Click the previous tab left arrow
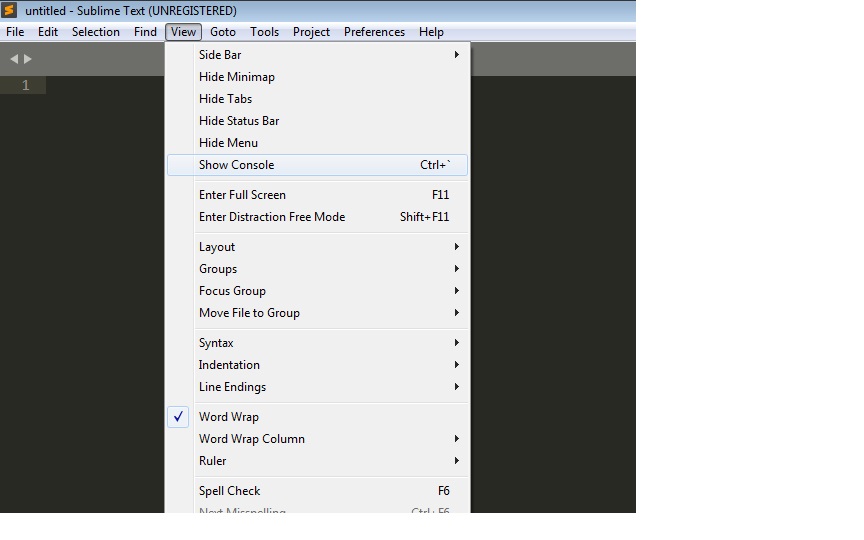Viewport: 864px width, 540px height. pyautogui.click(x=14, y=59)
